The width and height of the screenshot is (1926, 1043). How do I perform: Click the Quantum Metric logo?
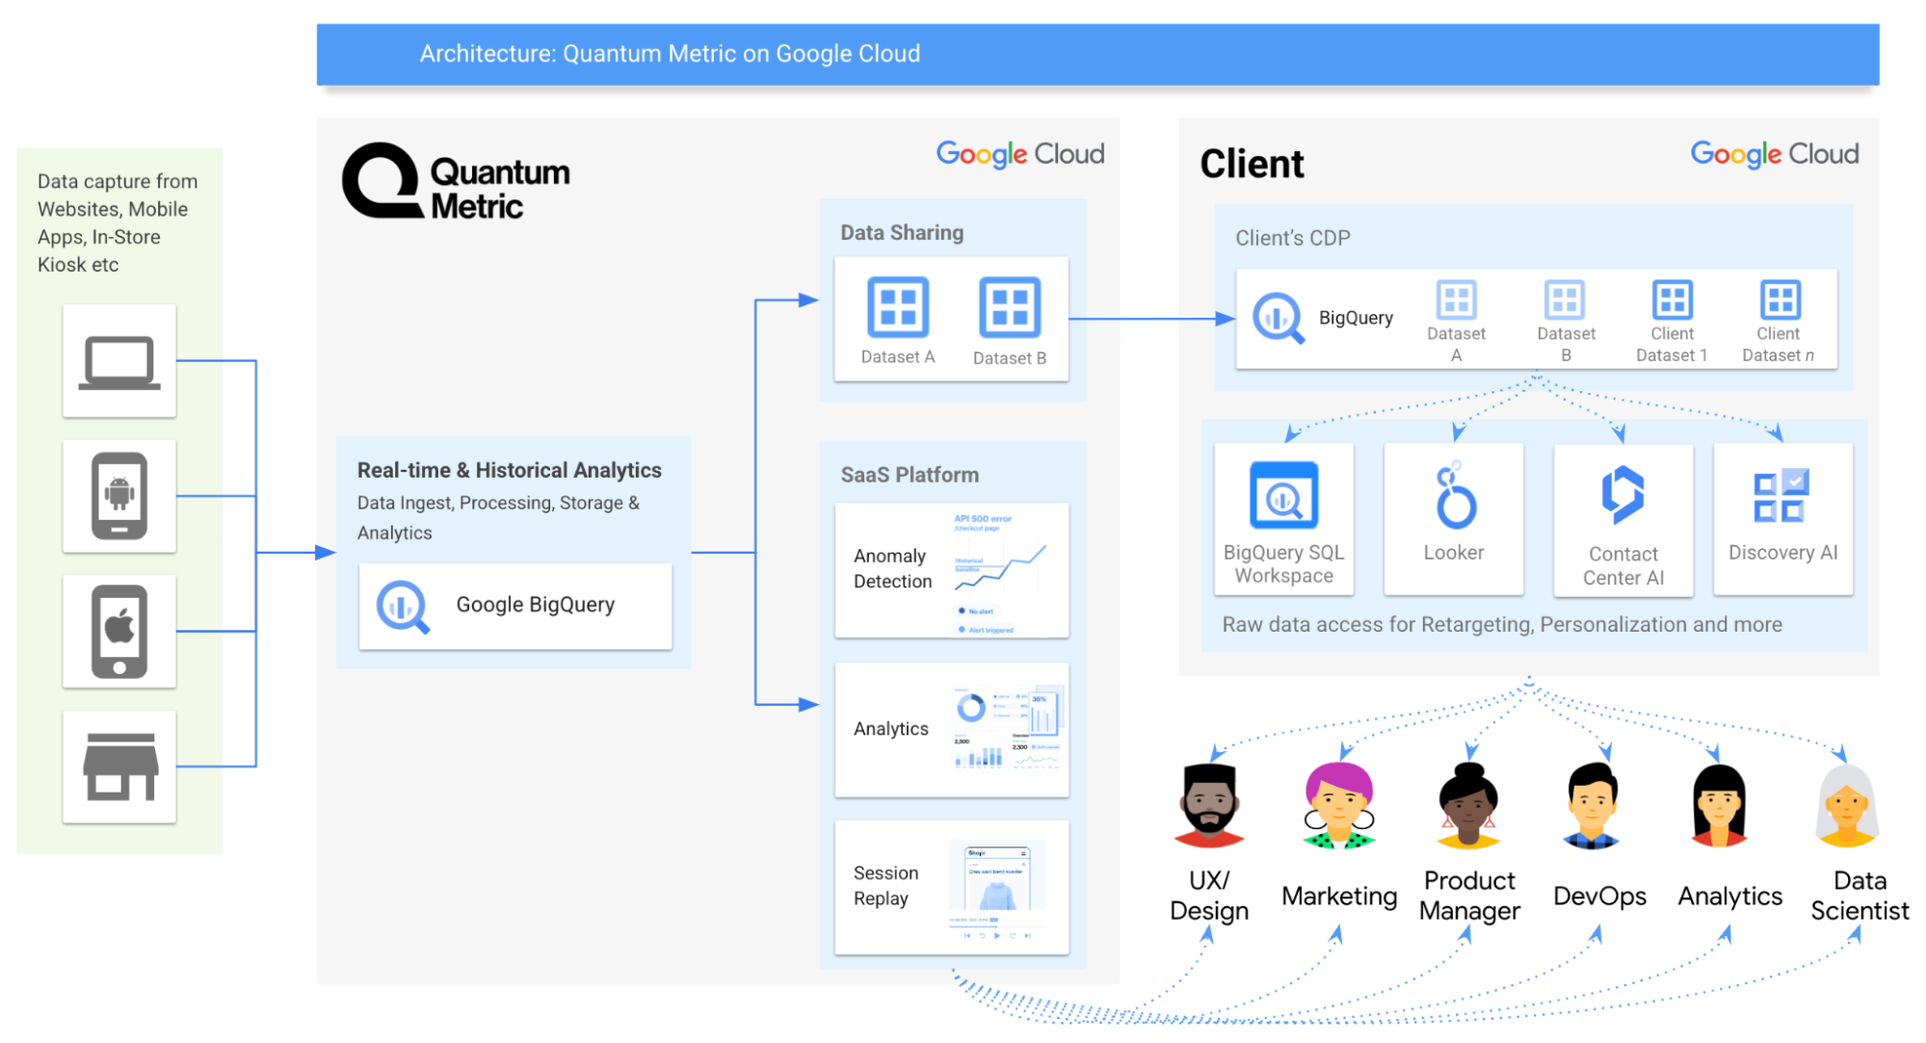coord(456,182)
